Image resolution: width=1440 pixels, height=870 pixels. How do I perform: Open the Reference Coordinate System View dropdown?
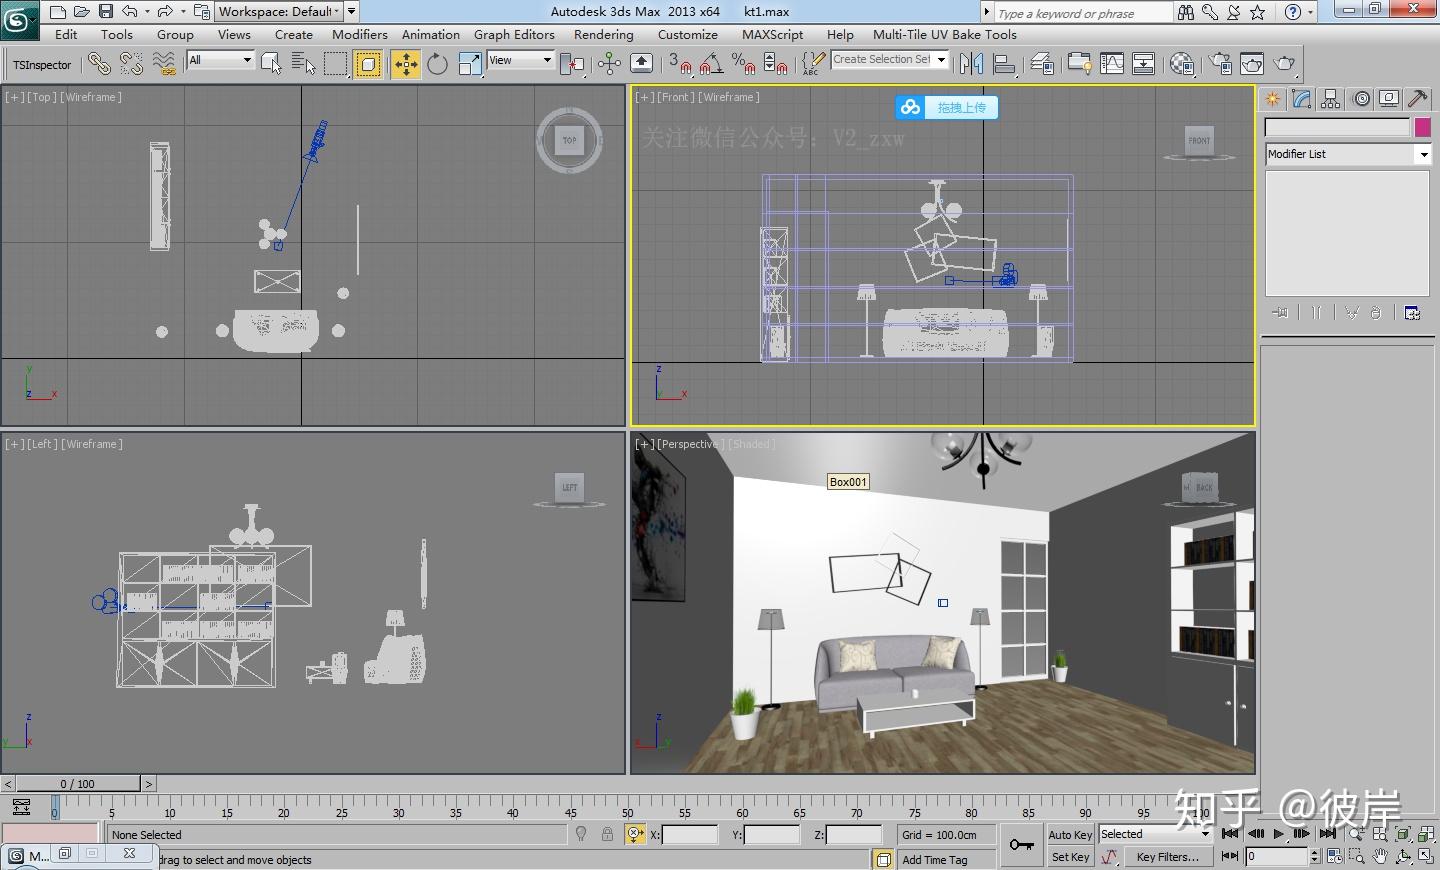point(520,60)
